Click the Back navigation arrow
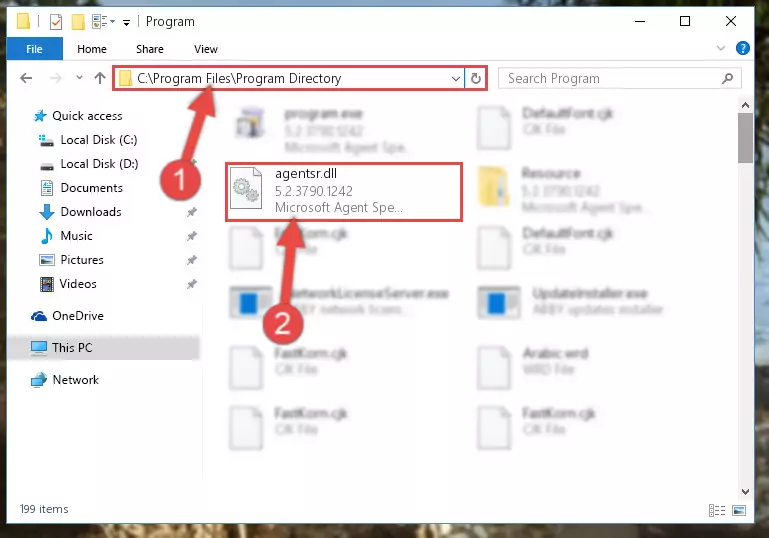The height and width of the screenshot is (538, 769). pos(26,78)
